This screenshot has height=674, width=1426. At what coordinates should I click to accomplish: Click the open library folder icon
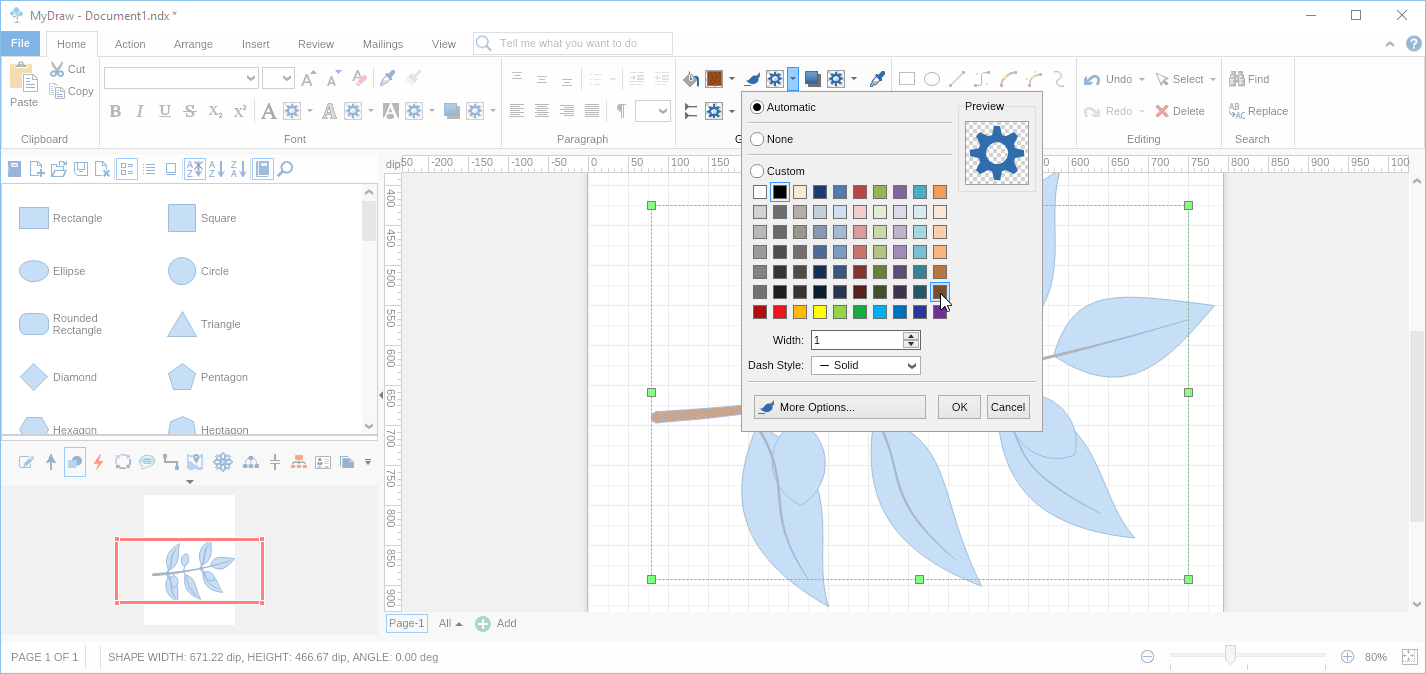59,169
